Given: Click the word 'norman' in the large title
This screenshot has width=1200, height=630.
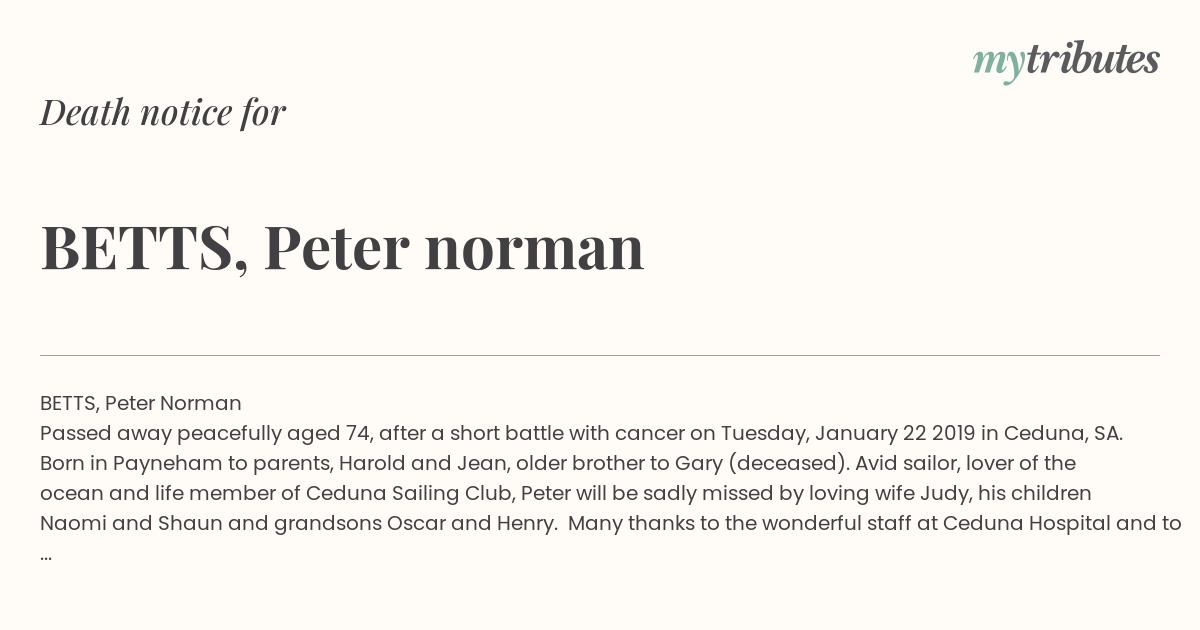Looking at the screenshot, I should 535,250.
